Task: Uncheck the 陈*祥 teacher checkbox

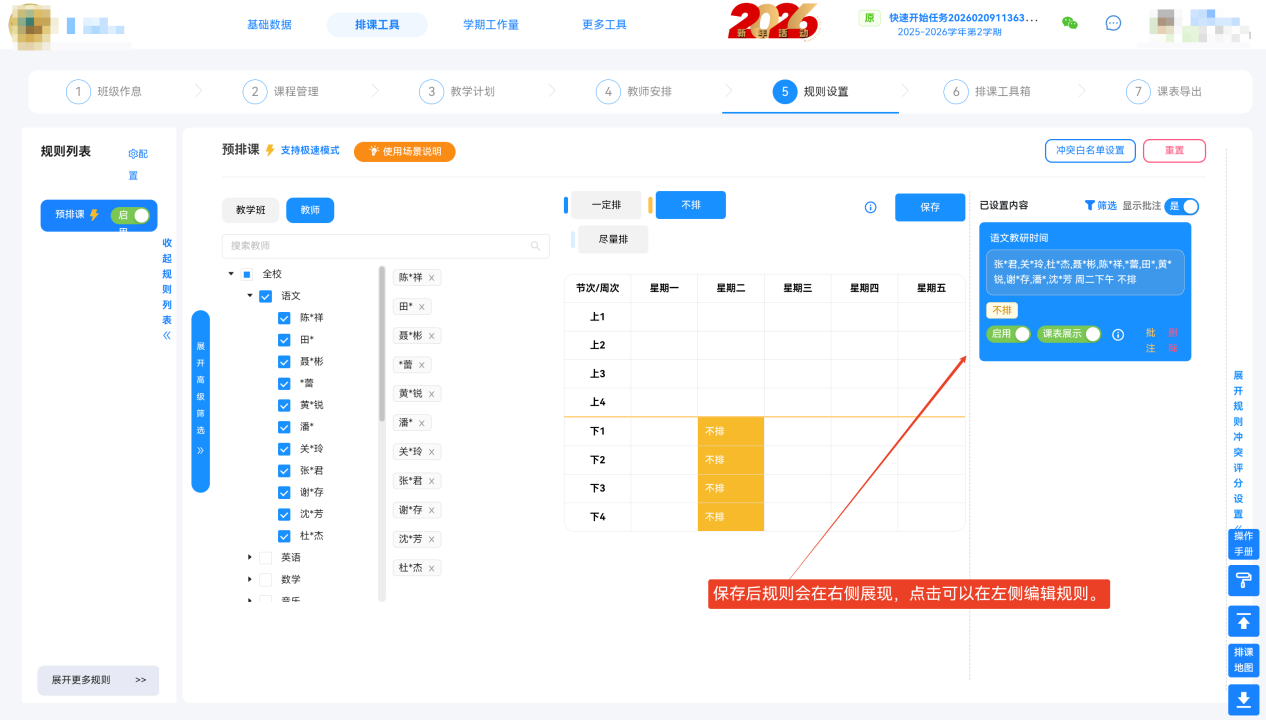Action: (284, 318)
